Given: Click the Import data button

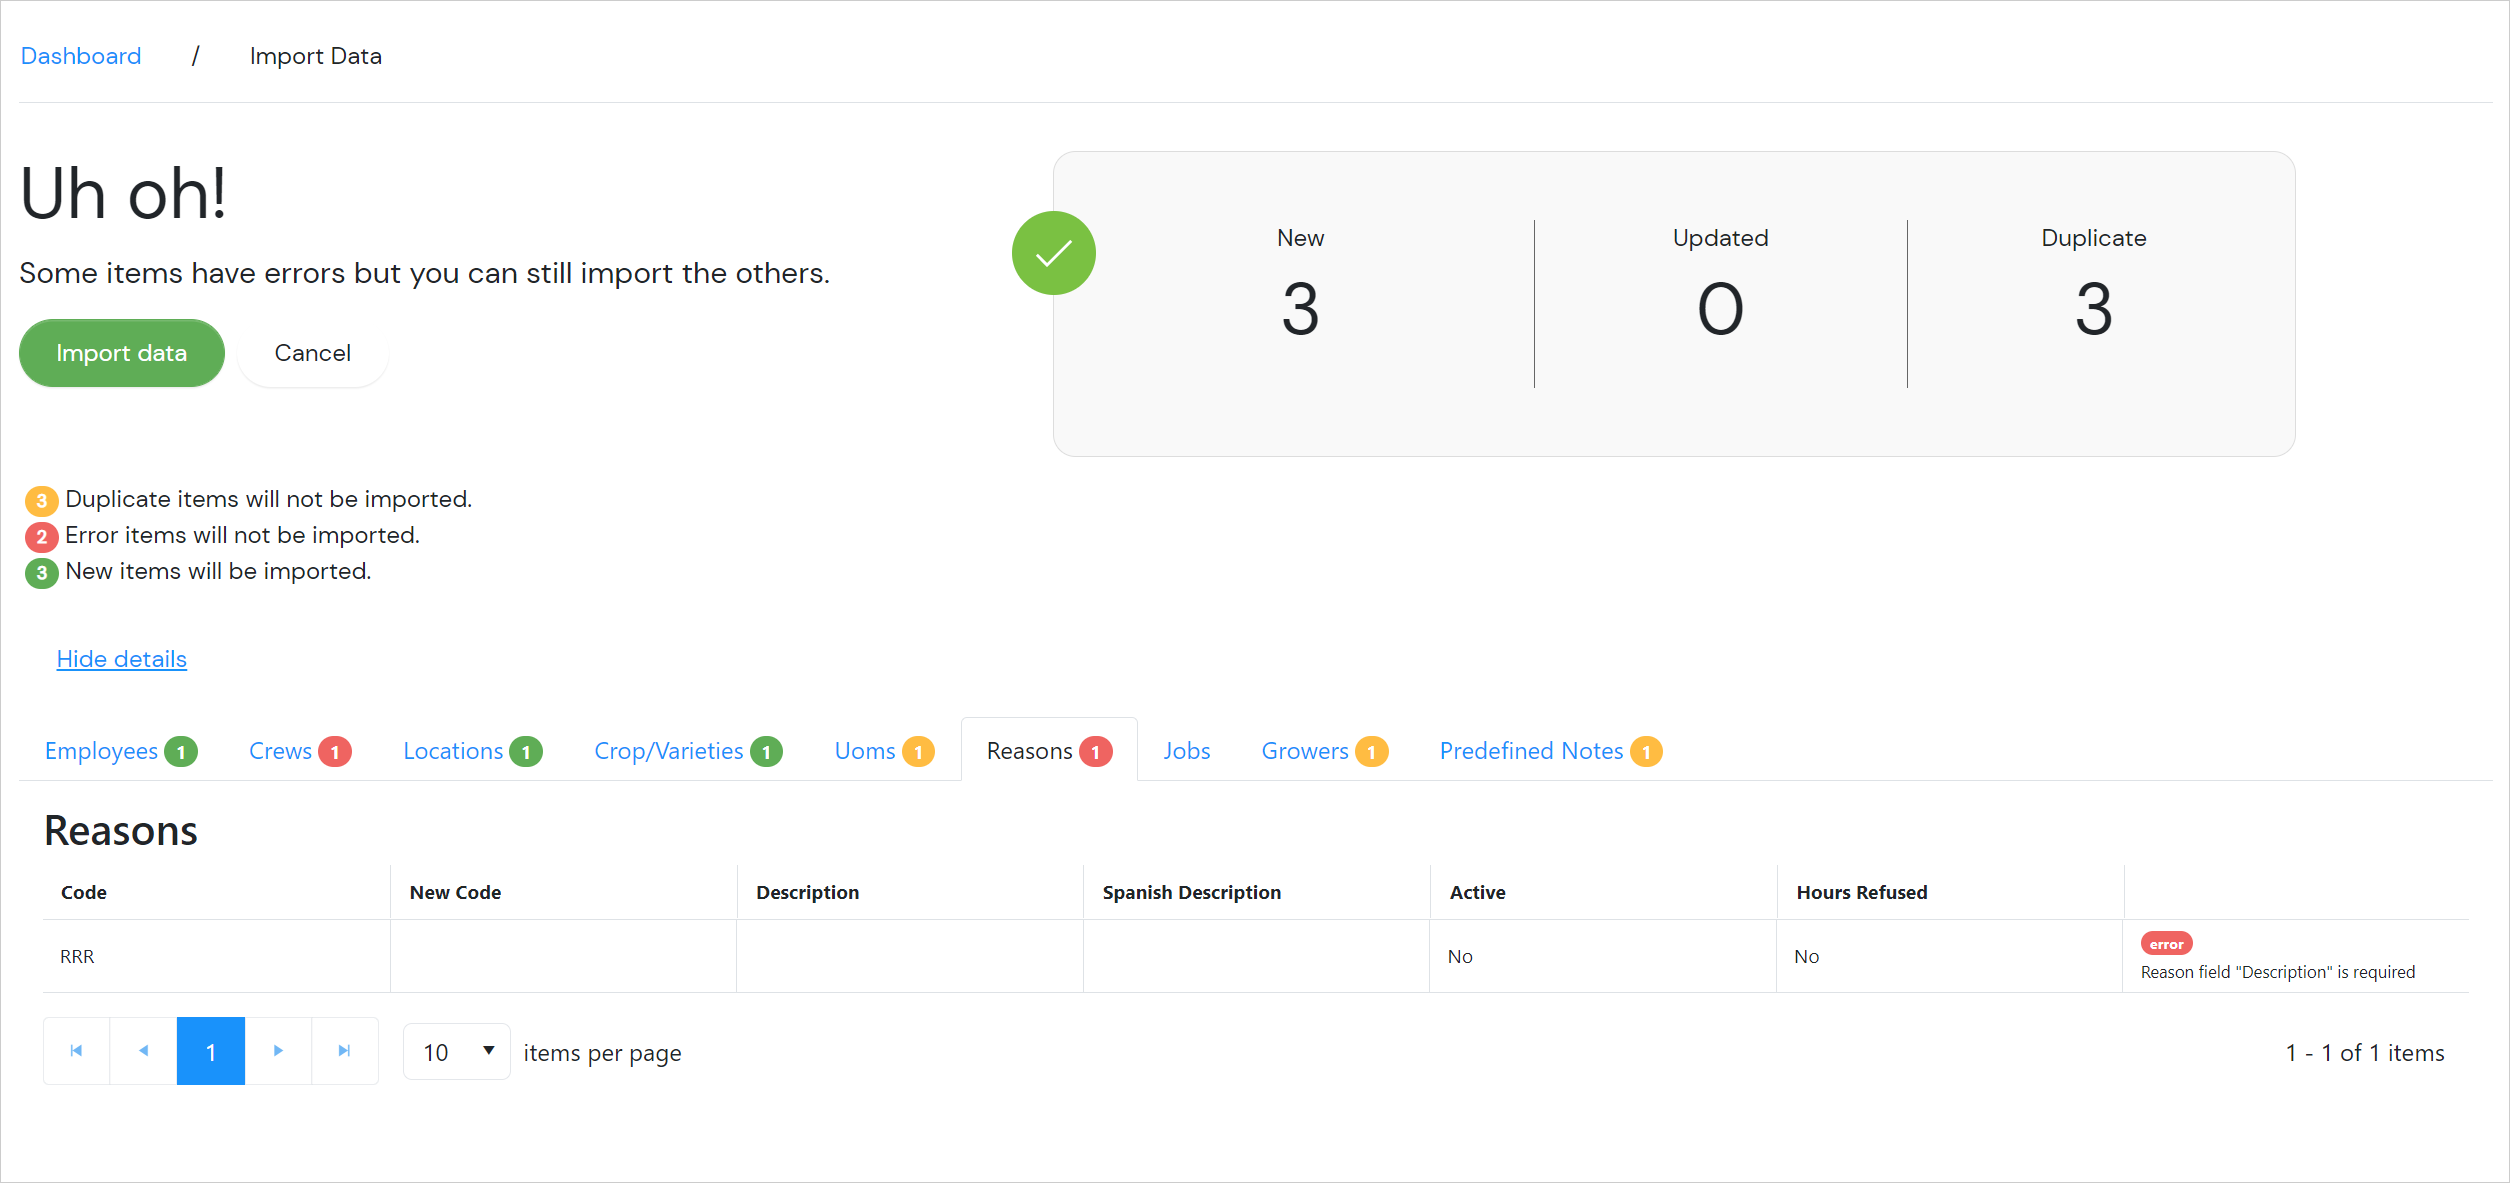Looking at the screenshot, I should (122, 353).
